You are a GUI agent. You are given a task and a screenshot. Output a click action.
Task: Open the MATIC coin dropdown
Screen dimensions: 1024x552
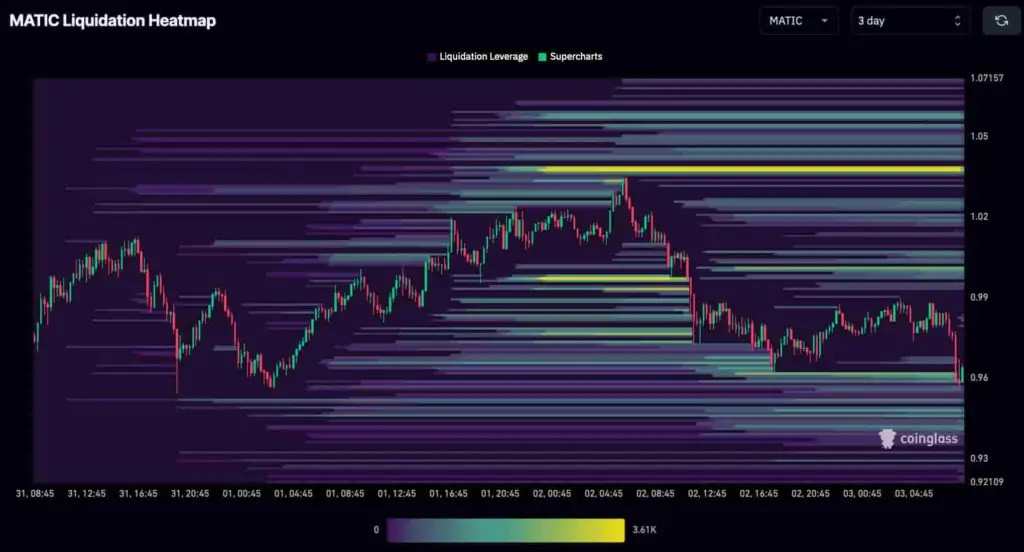pos(799,21)
